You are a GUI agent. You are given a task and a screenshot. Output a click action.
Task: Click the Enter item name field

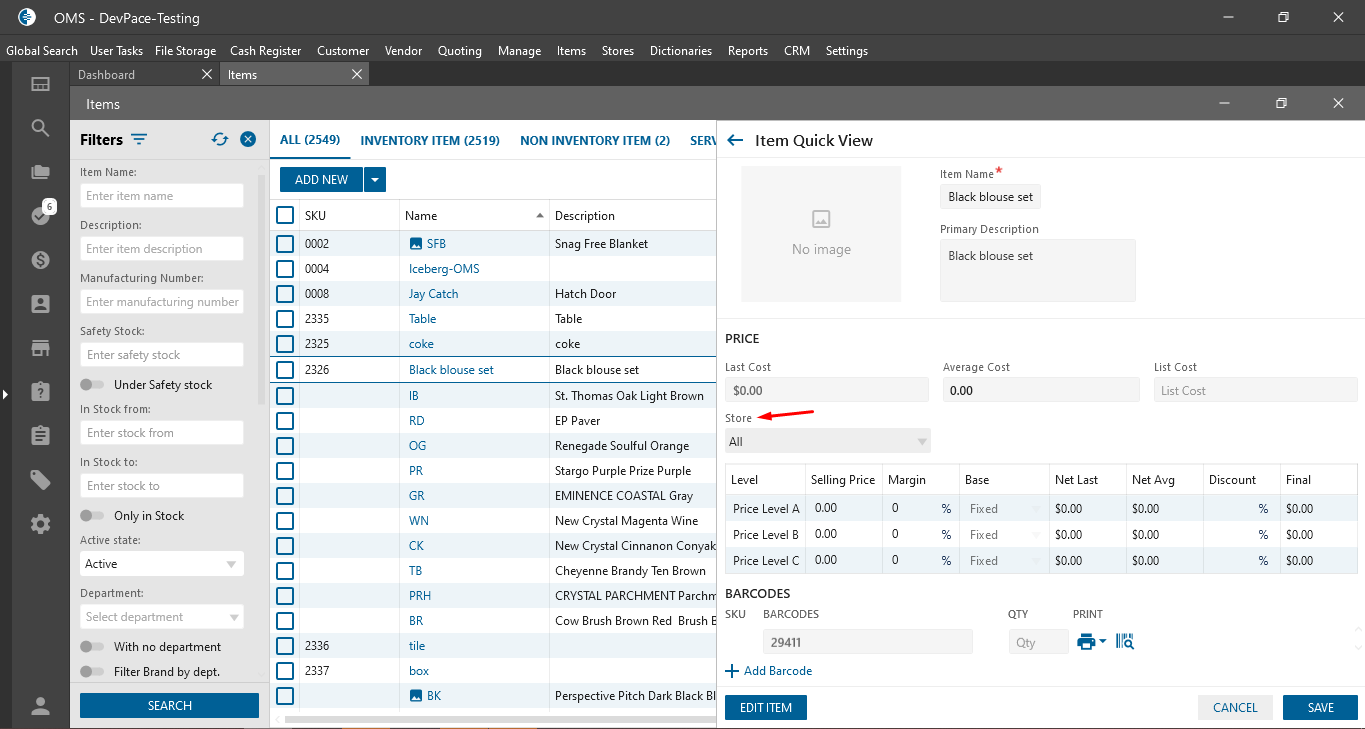click(161, 196)
